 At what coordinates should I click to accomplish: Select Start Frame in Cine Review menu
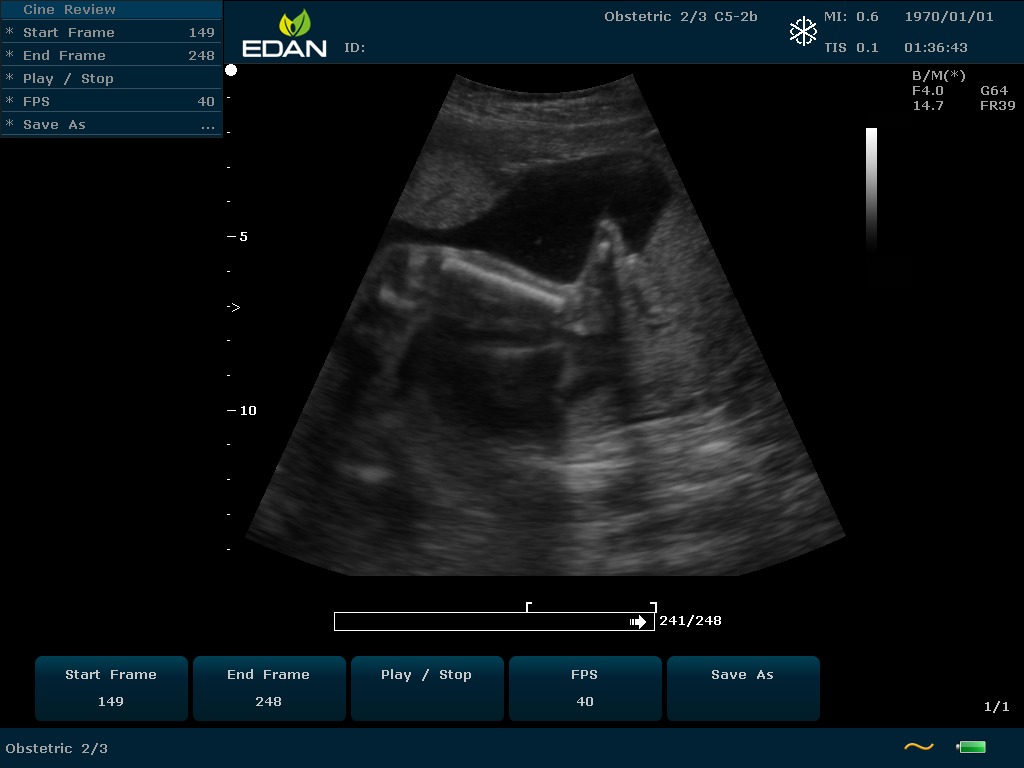click(110, 32)
